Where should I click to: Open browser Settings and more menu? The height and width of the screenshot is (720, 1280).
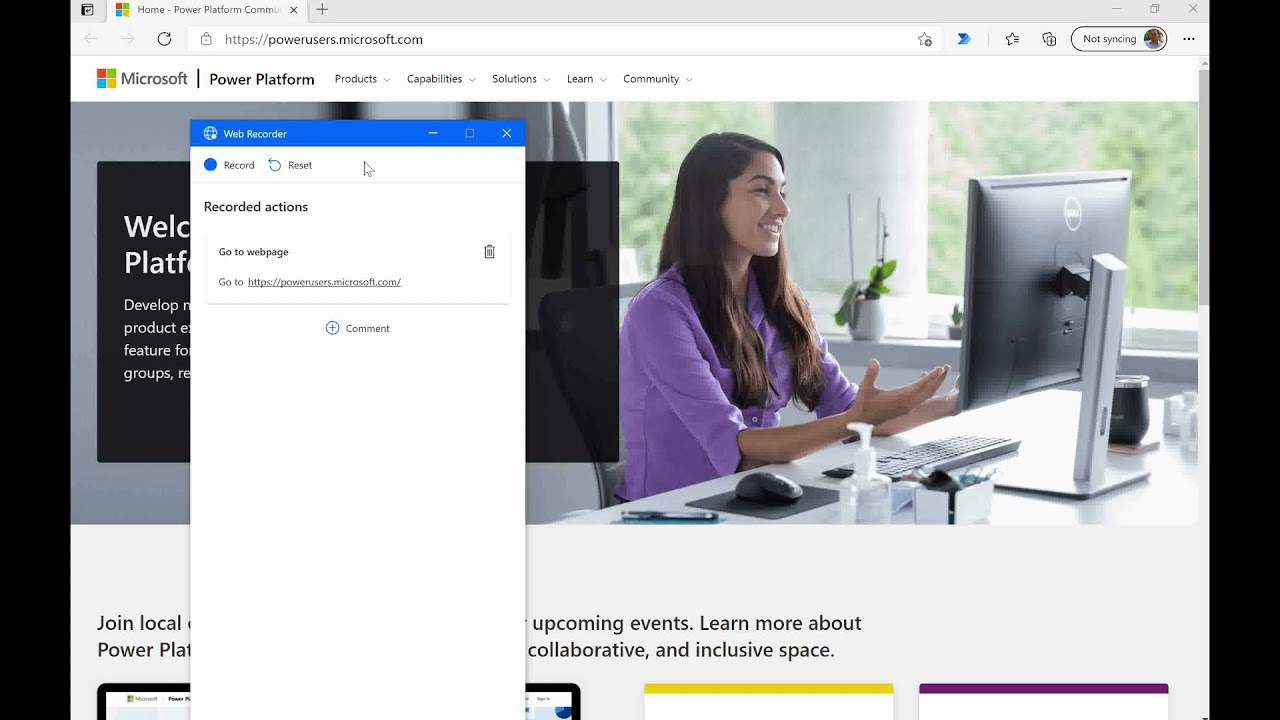(x=1189, y=39)
